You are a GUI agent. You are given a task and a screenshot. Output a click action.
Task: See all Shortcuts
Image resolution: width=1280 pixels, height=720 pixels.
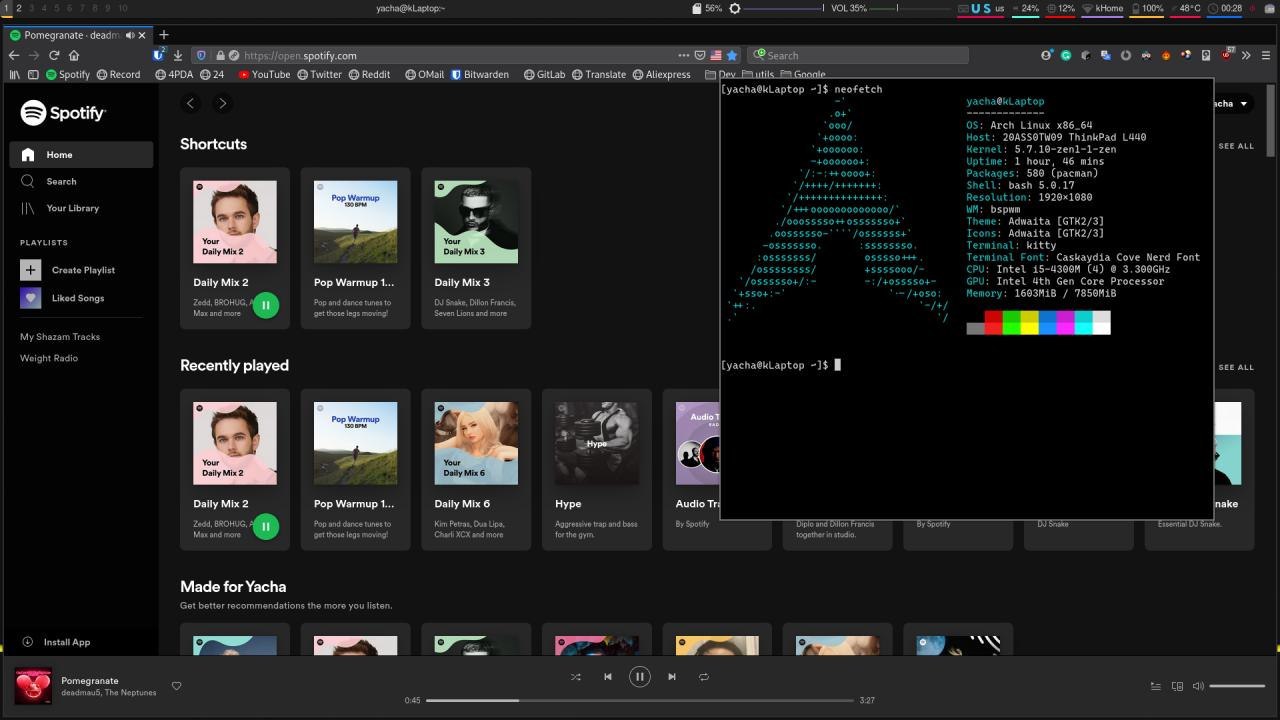pos(1236,146)
